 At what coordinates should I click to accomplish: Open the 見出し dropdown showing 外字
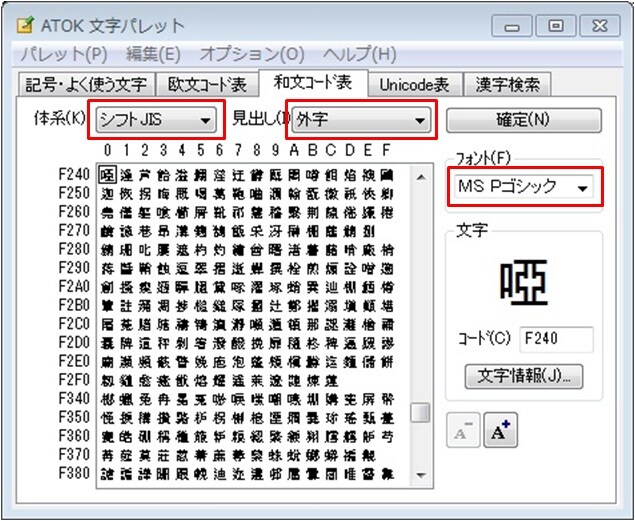pyautogui.click(x=361, y=120)
